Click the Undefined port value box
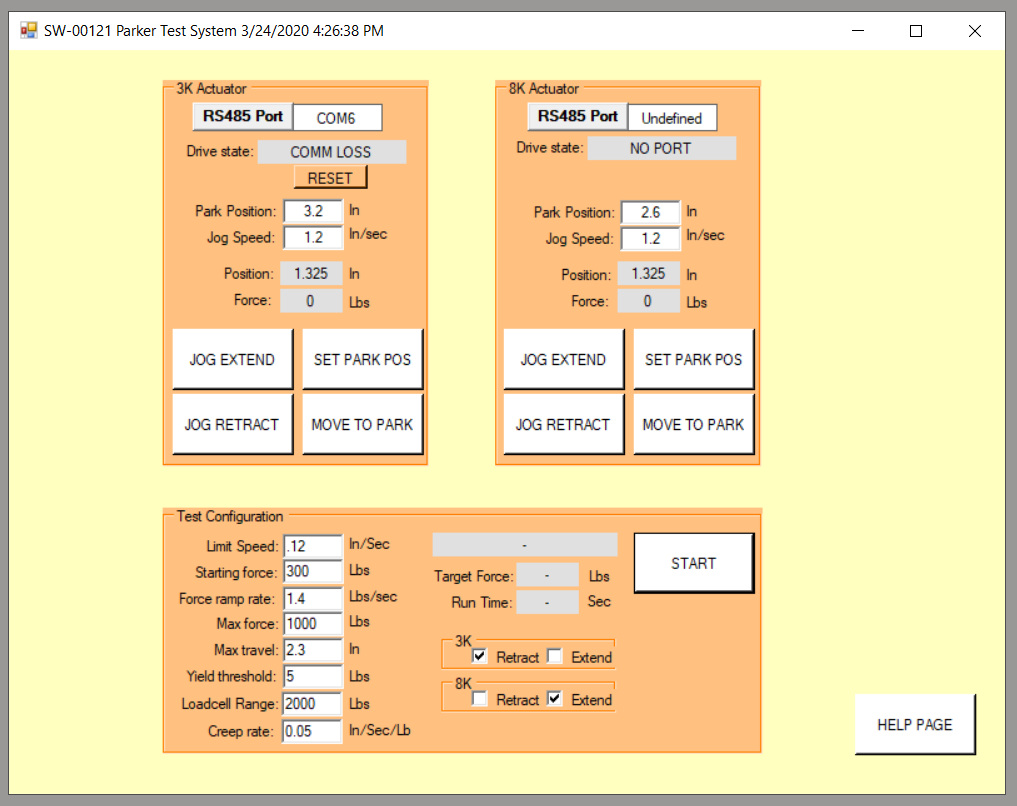 coord(673,118)
